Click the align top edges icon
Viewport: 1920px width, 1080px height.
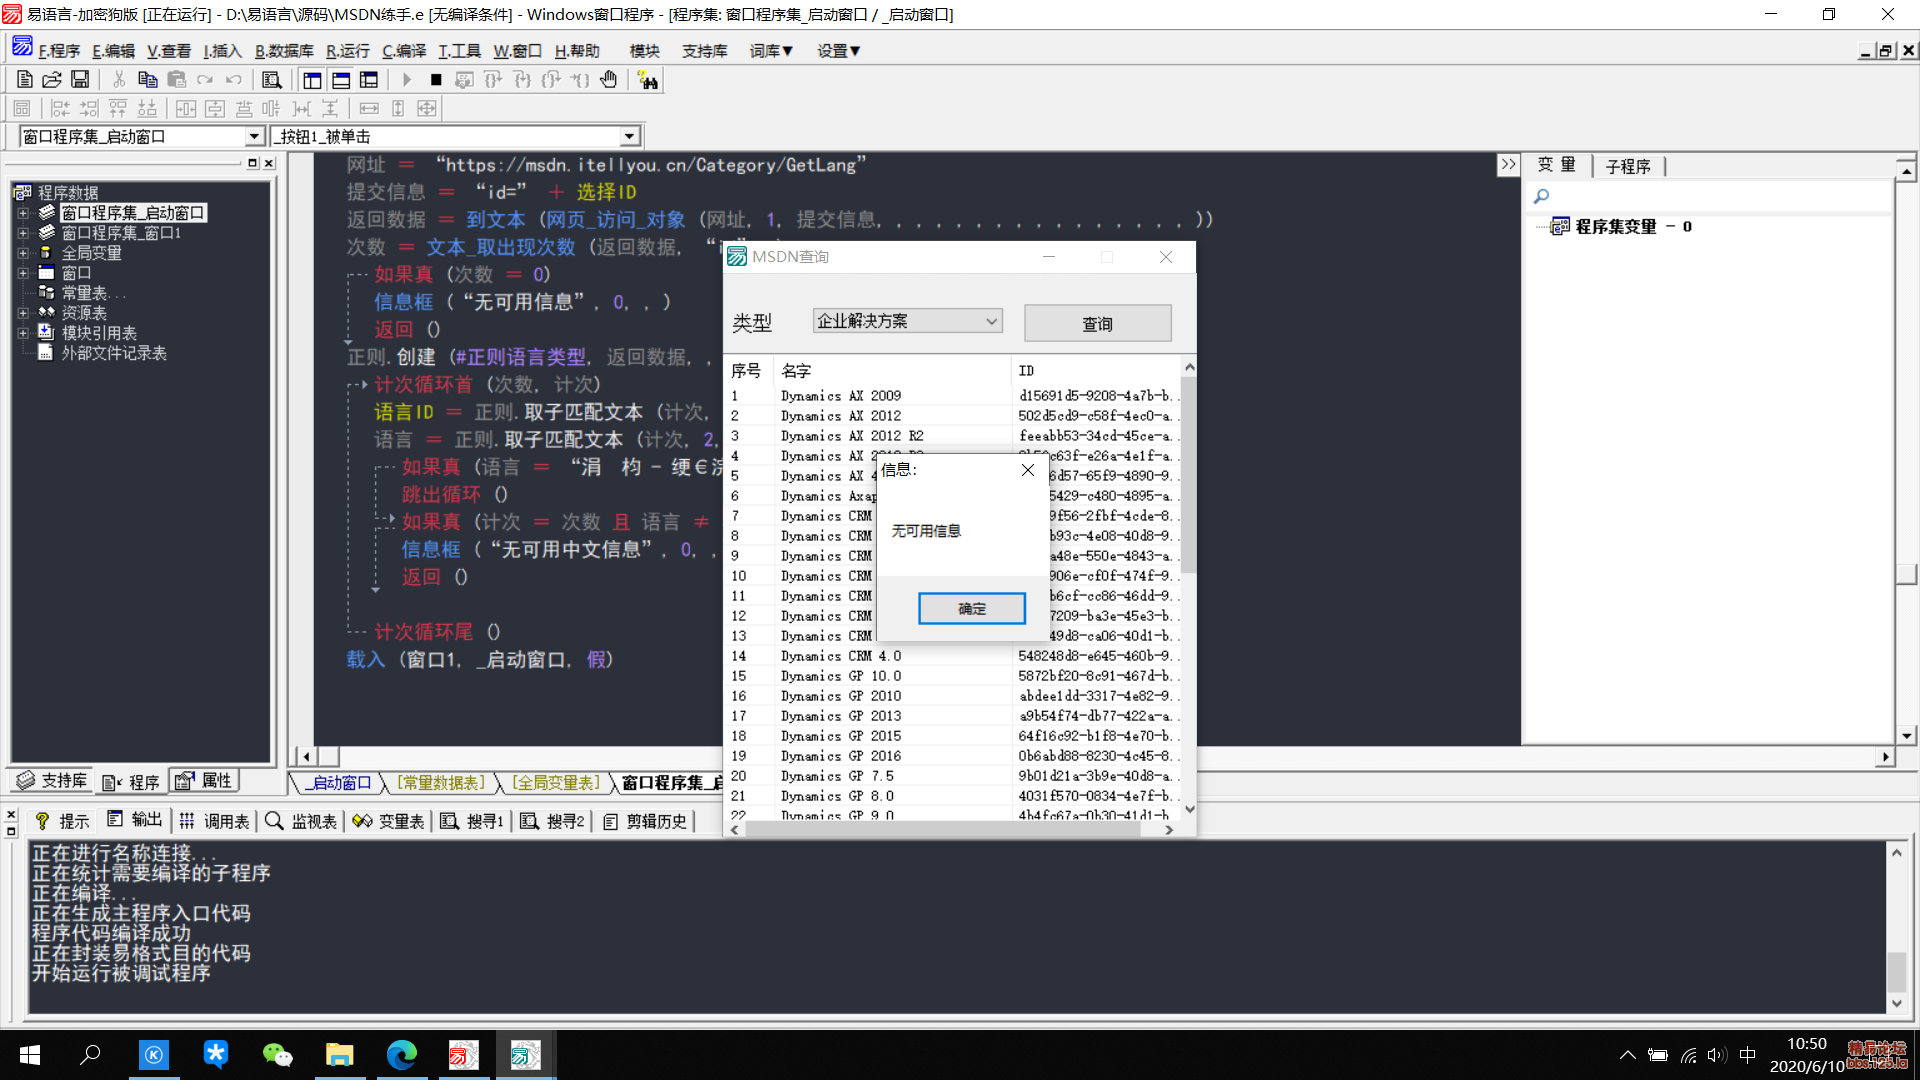pos(118,109)
